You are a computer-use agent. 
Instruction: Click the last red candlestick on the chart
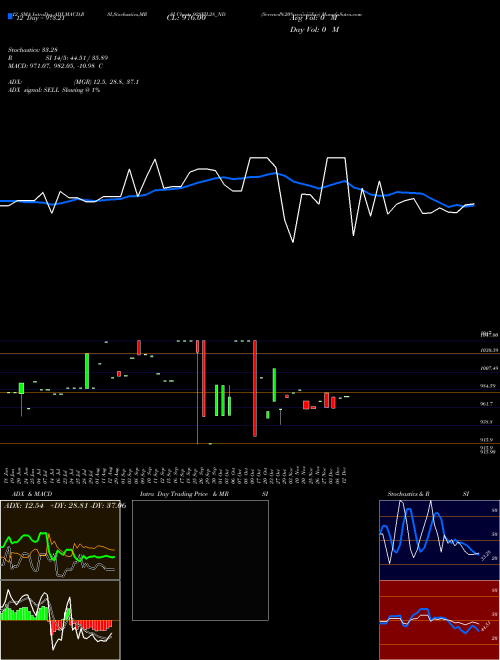(333, 402)
